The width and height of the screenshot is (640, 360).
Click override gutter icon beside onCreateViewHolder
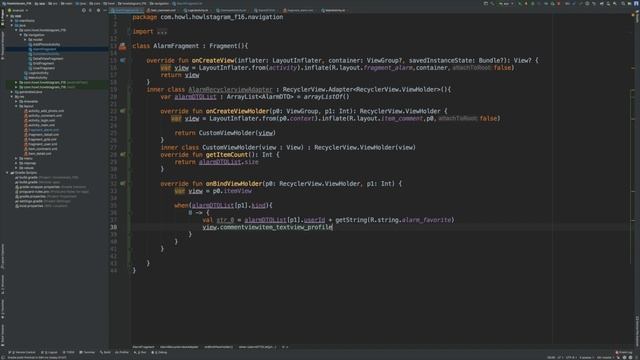pyautogui.click(x=122, y=111)
